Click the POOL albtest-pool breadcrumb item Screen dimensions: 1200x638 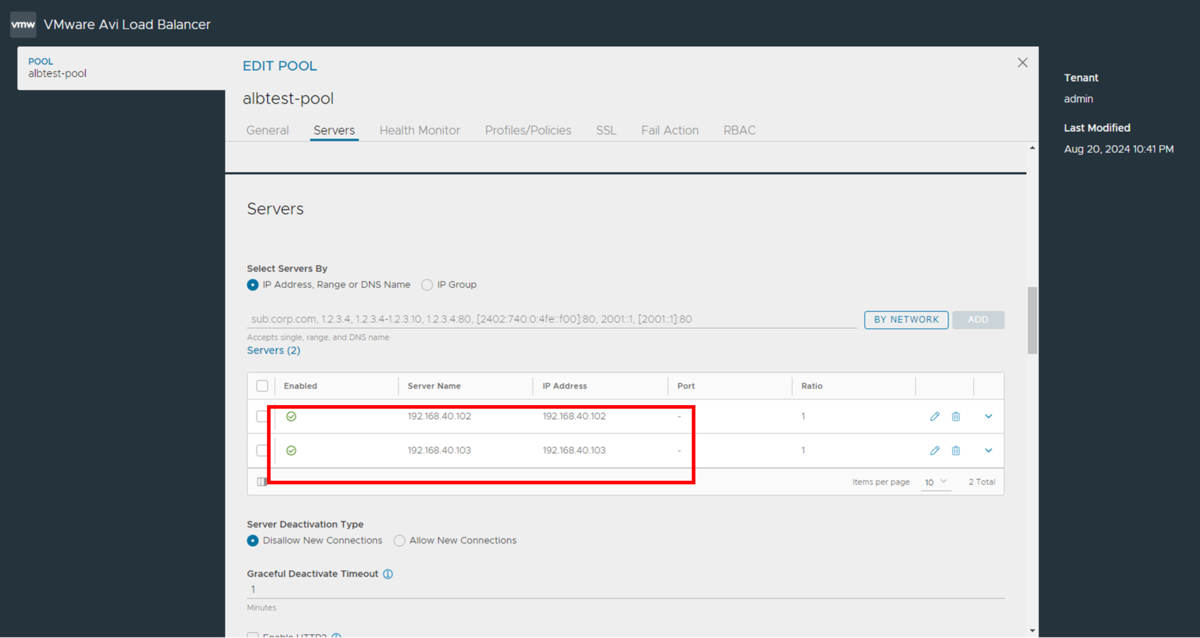click(x=121, y=67)
